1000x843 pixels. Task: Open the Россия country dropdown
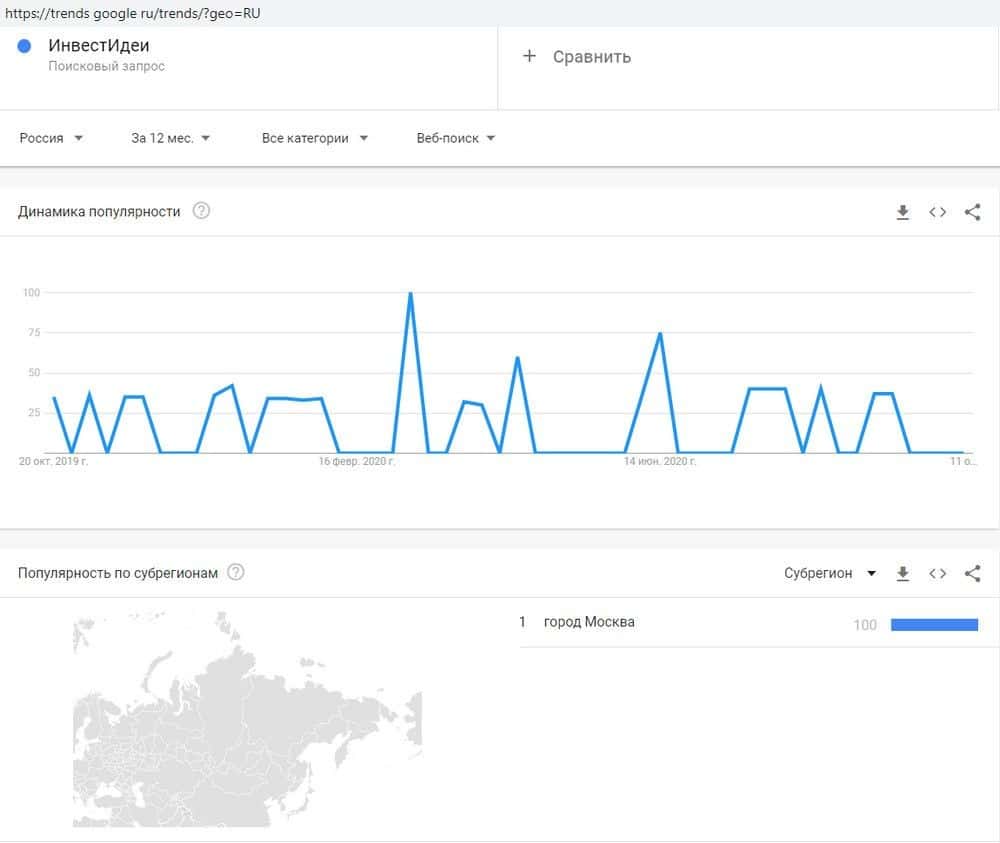(x=51, y=138)
